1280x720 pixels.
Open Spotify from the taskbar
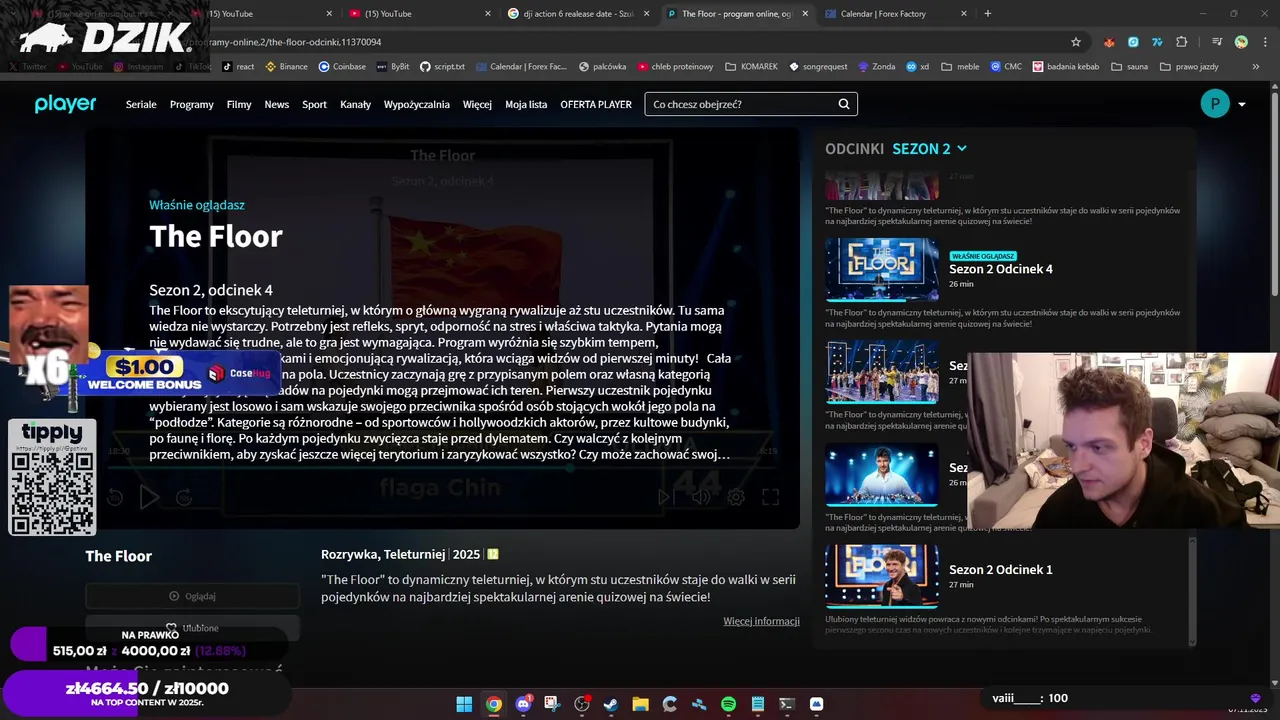(728, 704)
